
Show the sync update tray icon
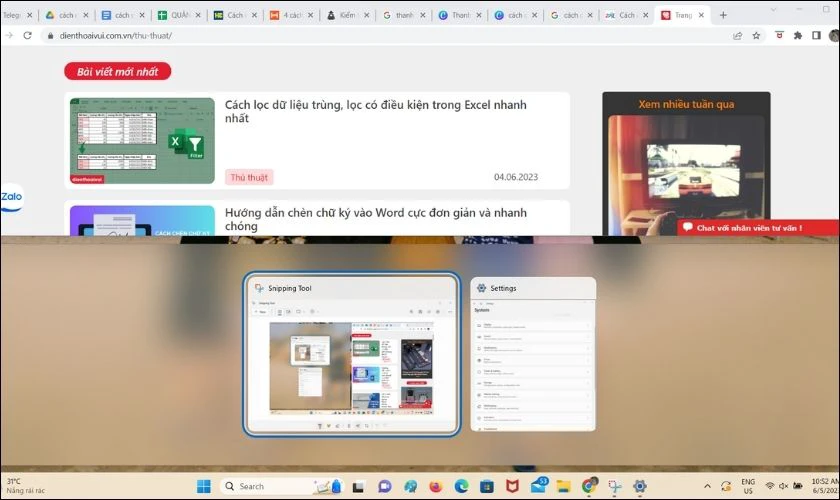click(726, 486)
